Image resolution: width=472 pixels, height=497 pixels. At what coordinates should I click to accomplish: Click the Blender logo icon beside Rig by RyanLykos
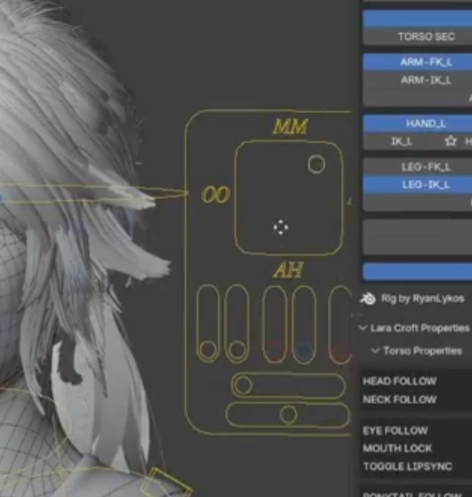pos(368,299)
